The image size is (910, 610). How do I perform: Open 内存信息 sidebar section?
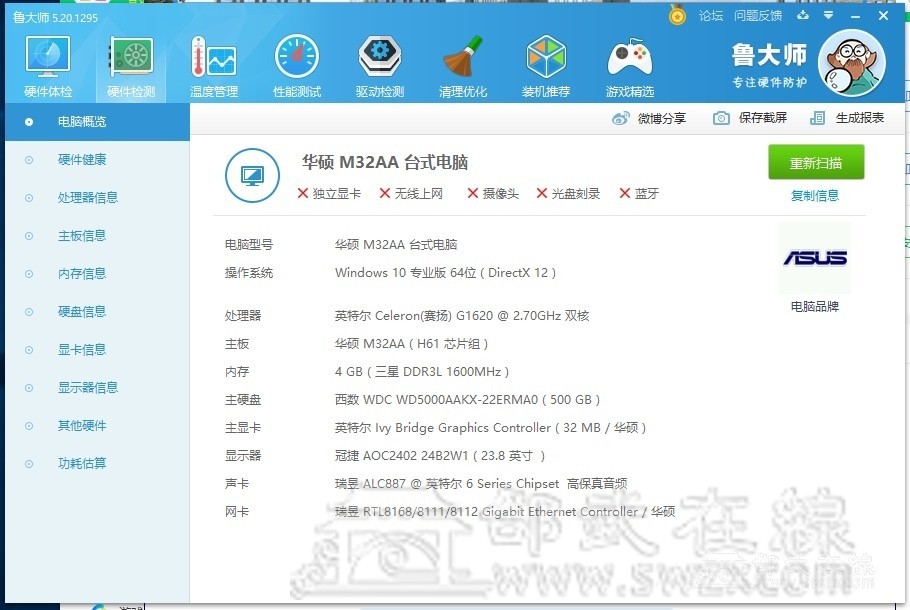pos(82,274)
